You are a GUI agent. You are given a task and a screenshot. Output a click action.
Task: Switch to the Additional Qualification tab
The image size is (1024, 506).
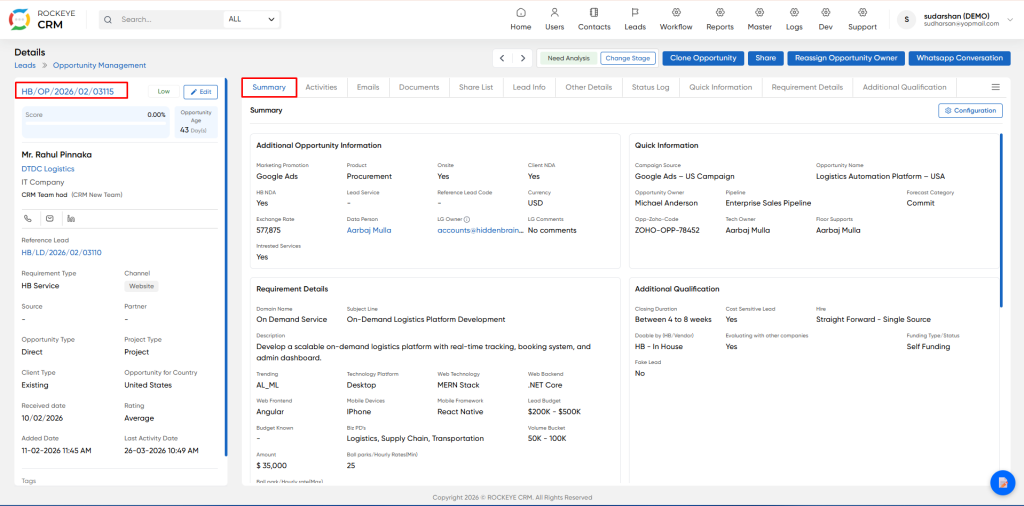point(904,87)
